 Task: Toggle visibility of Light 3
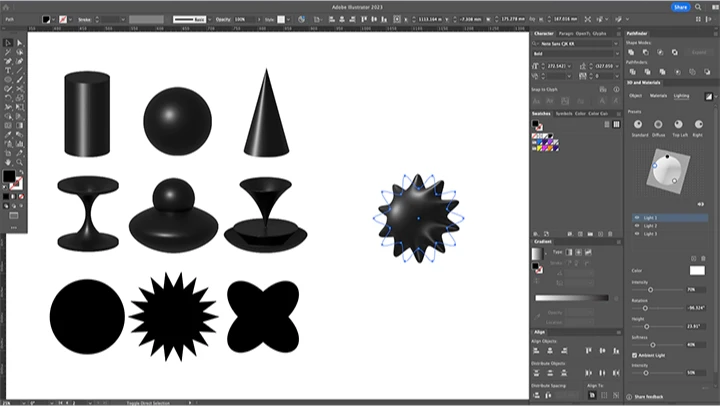click(636, 234)
